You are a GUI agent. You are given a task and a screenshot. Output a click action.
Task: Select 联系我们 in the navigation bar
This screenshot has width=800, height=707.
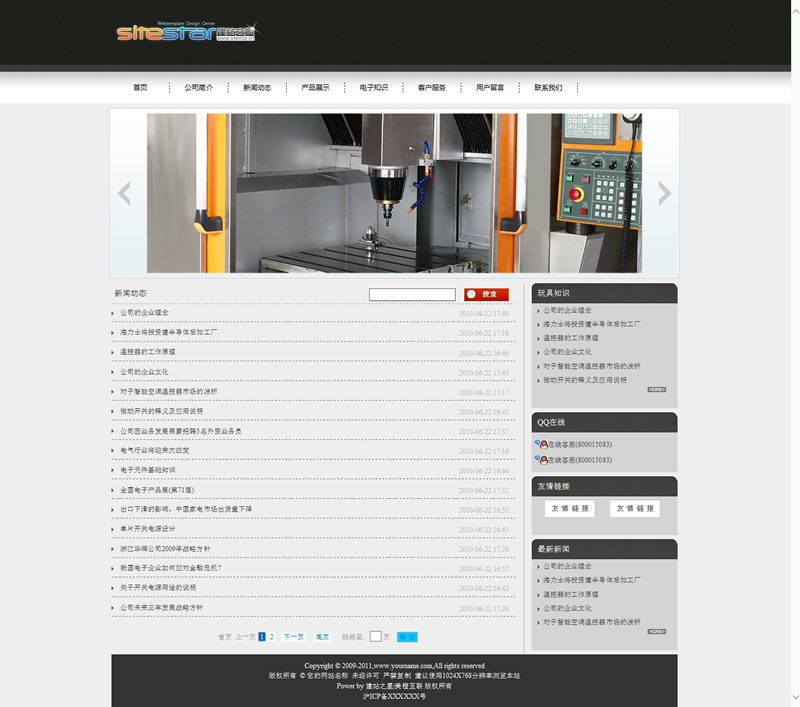click(x=548, y=88)
